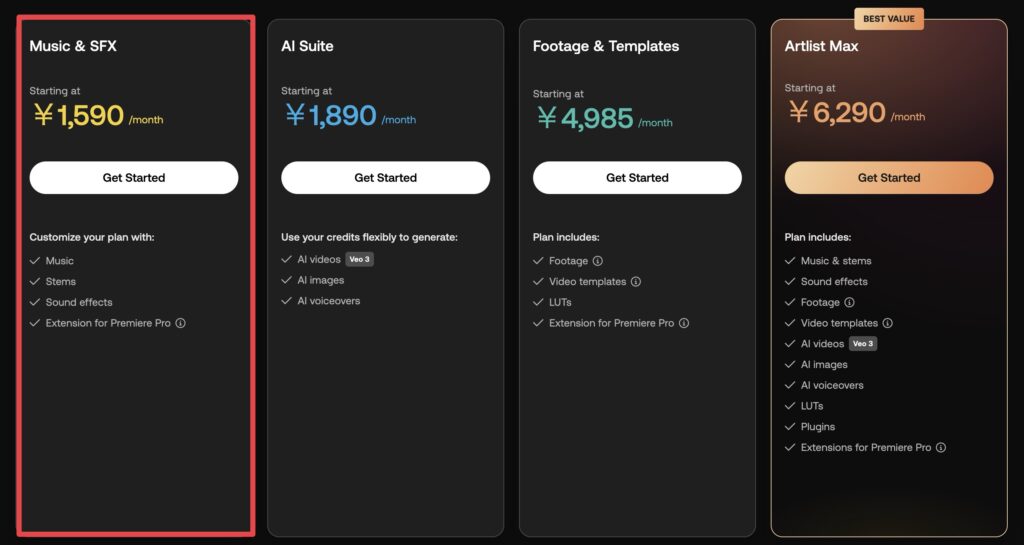Click the BEST VALUE badge above Artlist Max
This screenshot has width=1024, height=545.
click(889, 19)
